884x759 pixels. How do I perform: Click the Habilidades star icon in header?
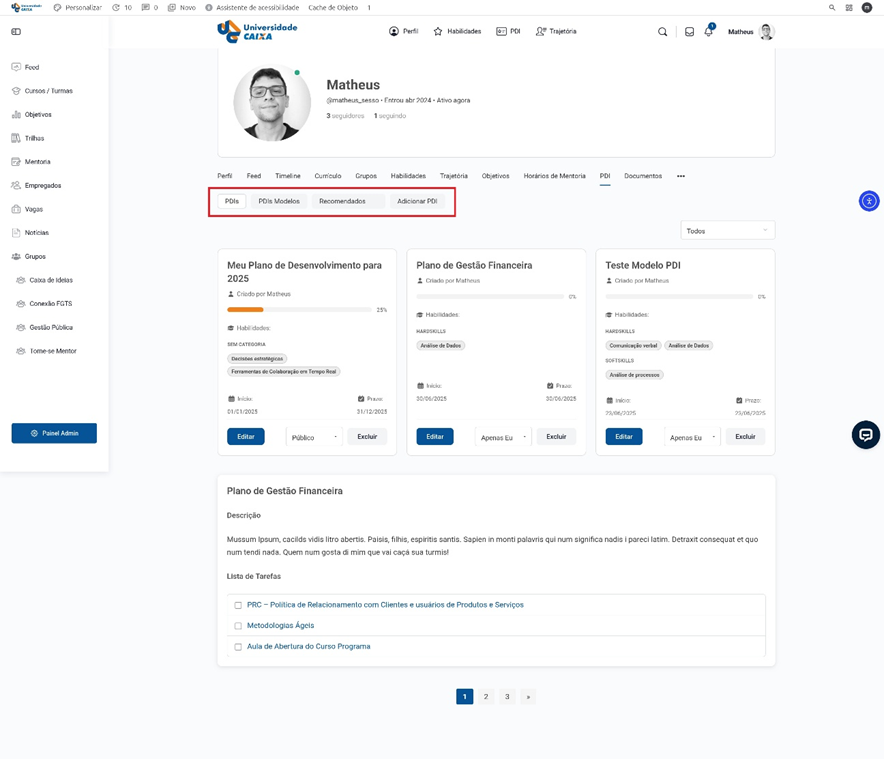click(x=438, y=32)
